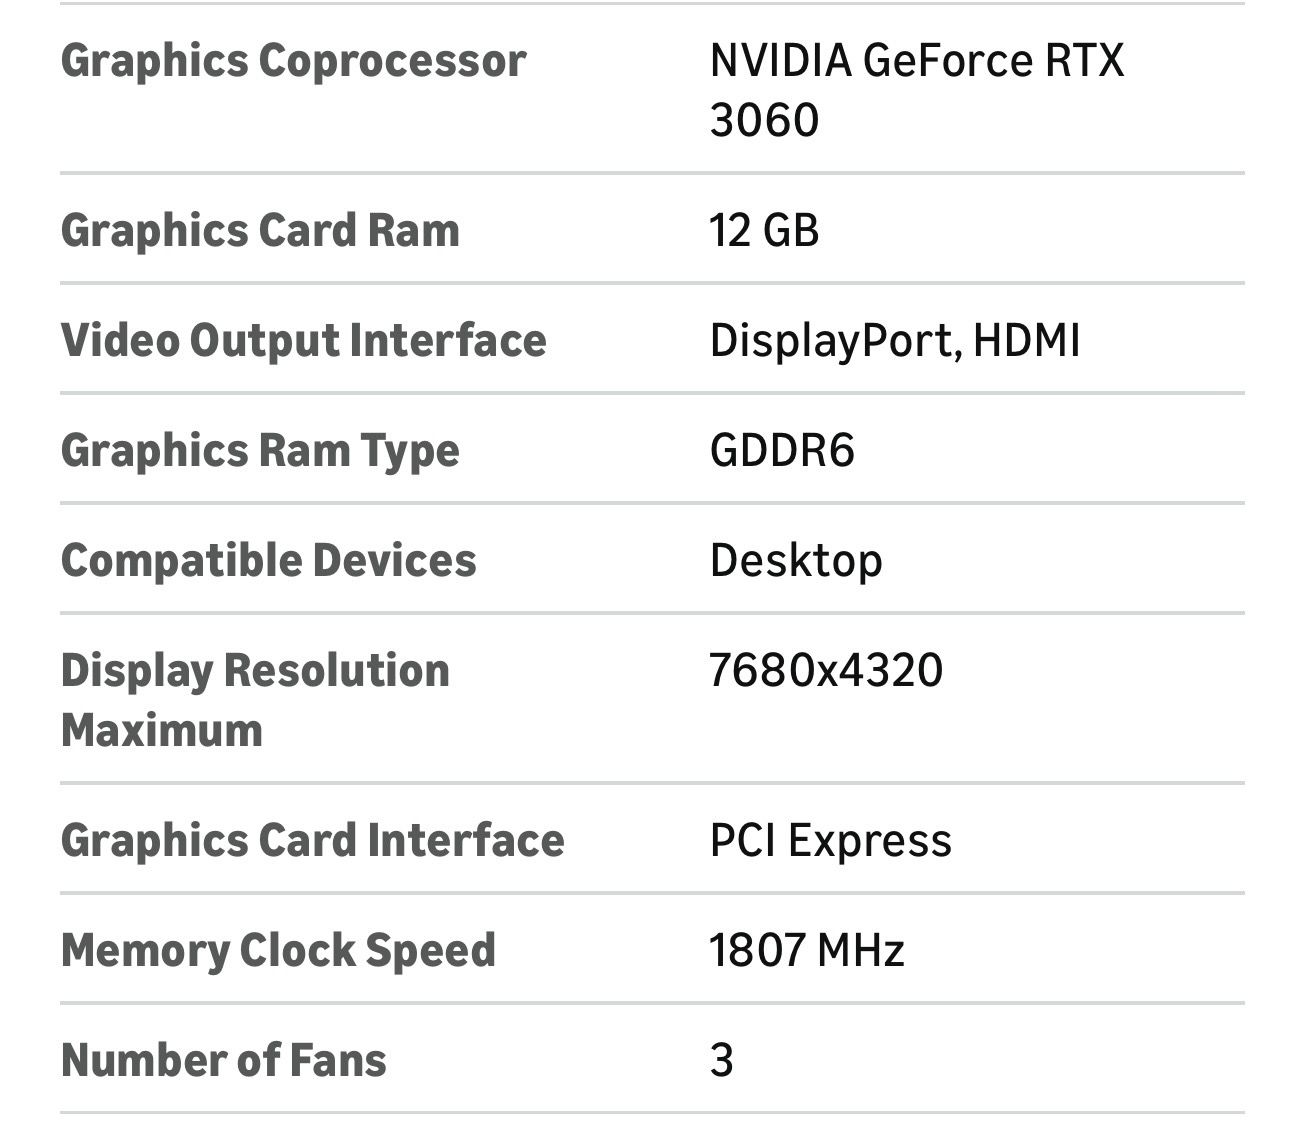
Task: Select the GDDR6 value
Action: pyautogui.click(x=782, y=451)
